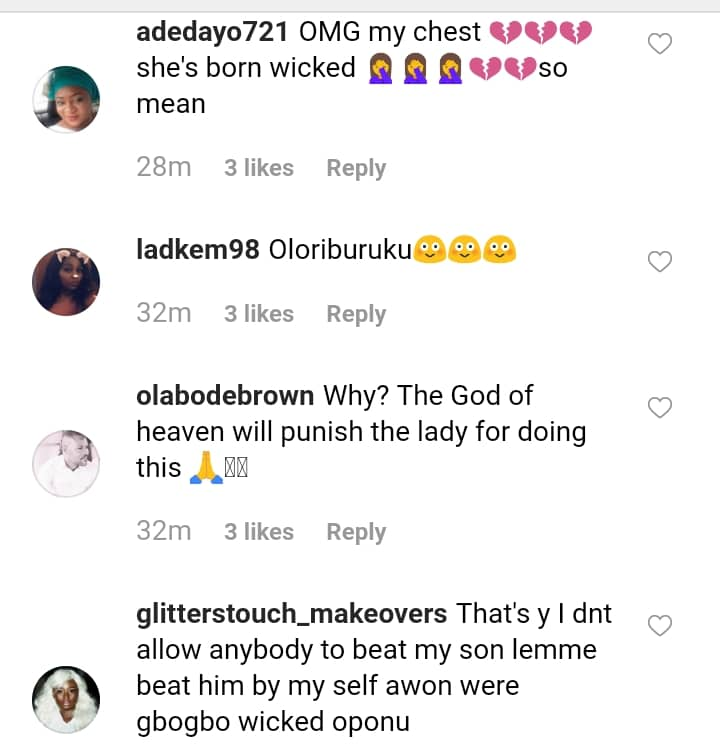Tap the 32m timestamp under ladkem98's comment

coord(164,314)
